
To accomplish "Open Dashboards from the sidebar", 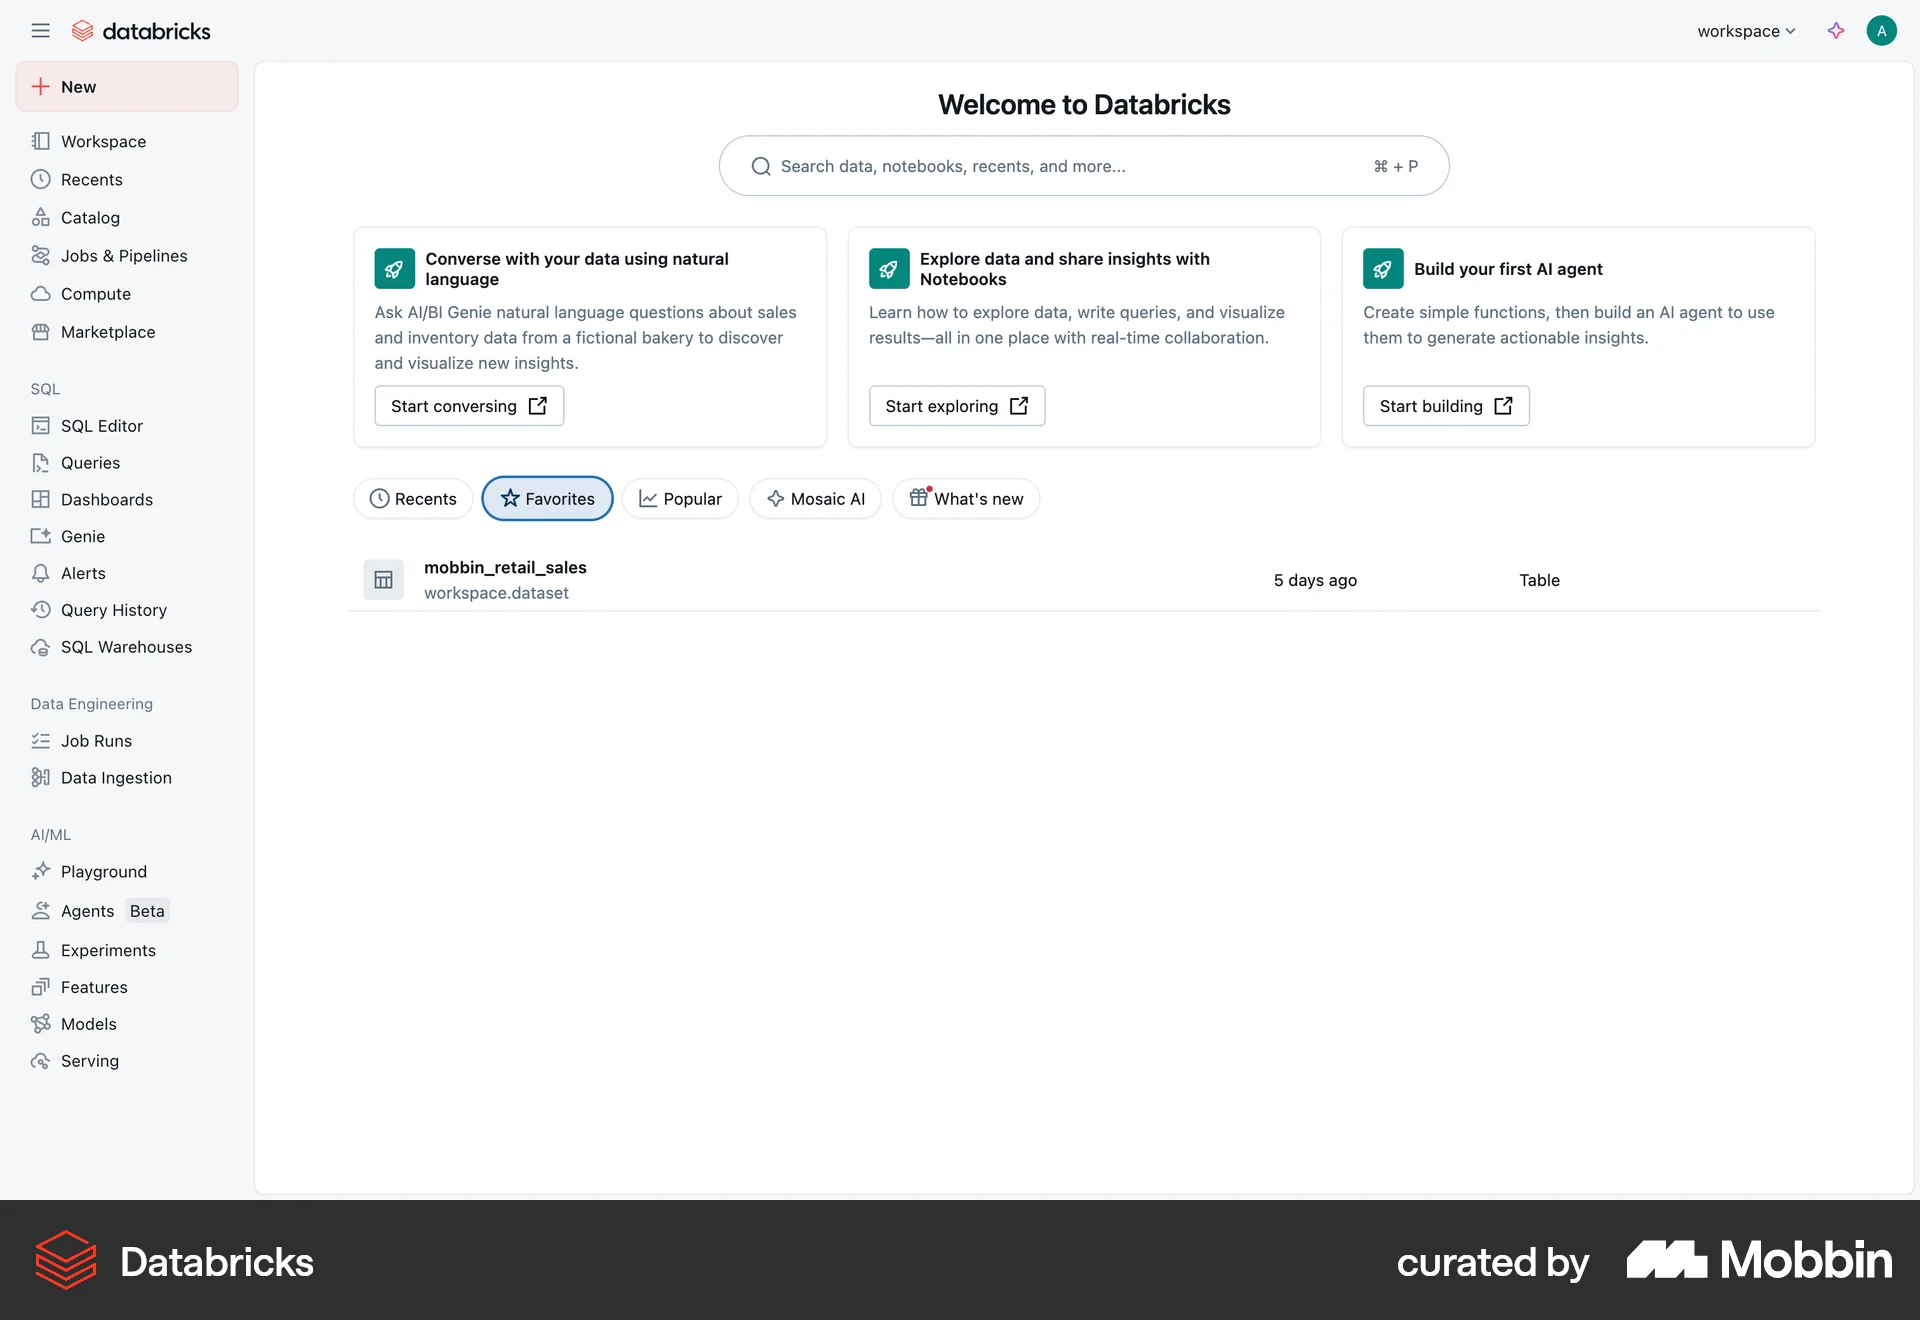I will coord(106,499).
